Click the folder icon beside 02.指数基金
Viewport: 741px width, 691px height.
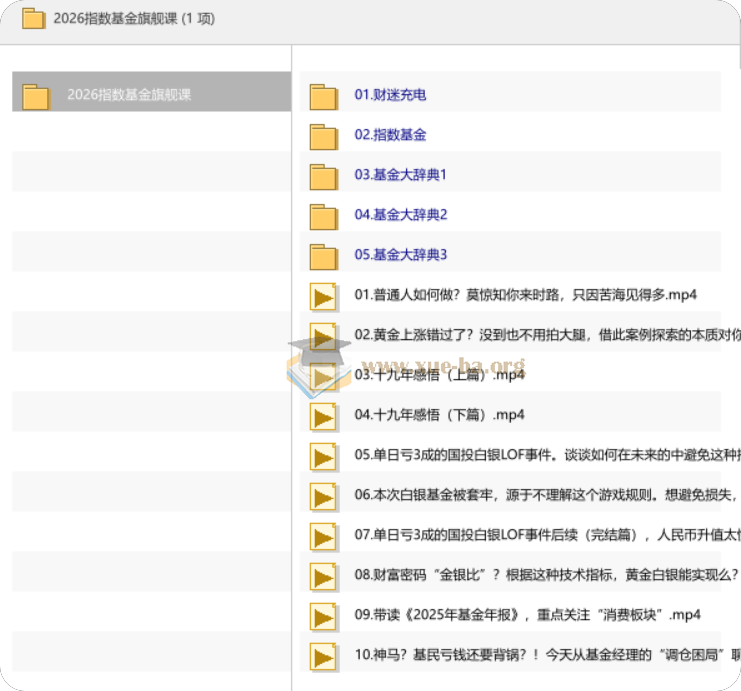tap(324, 137)
